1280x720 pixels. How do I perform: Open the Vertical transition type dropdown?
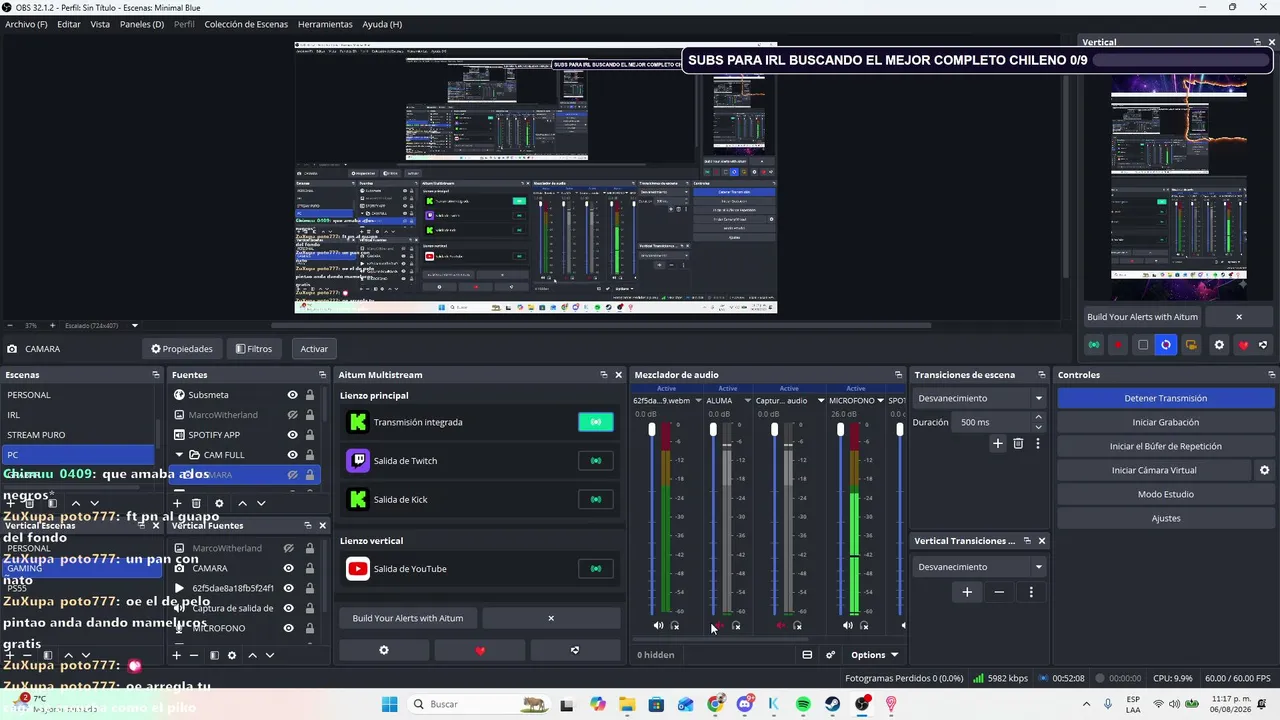[979, 567]
